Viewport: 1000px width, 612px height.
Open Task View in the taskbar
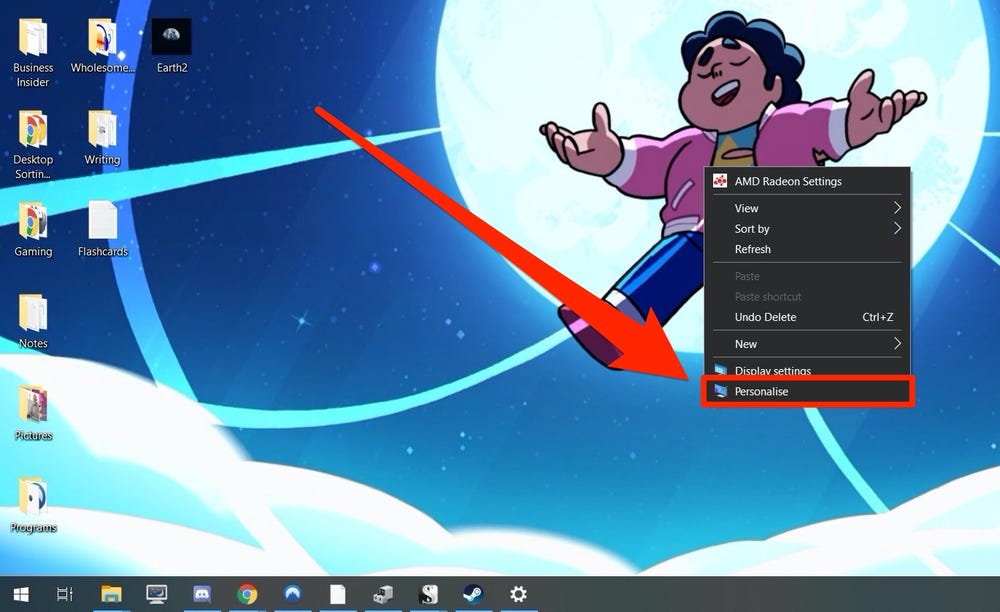pyautogui.click(x=65, y=594)
